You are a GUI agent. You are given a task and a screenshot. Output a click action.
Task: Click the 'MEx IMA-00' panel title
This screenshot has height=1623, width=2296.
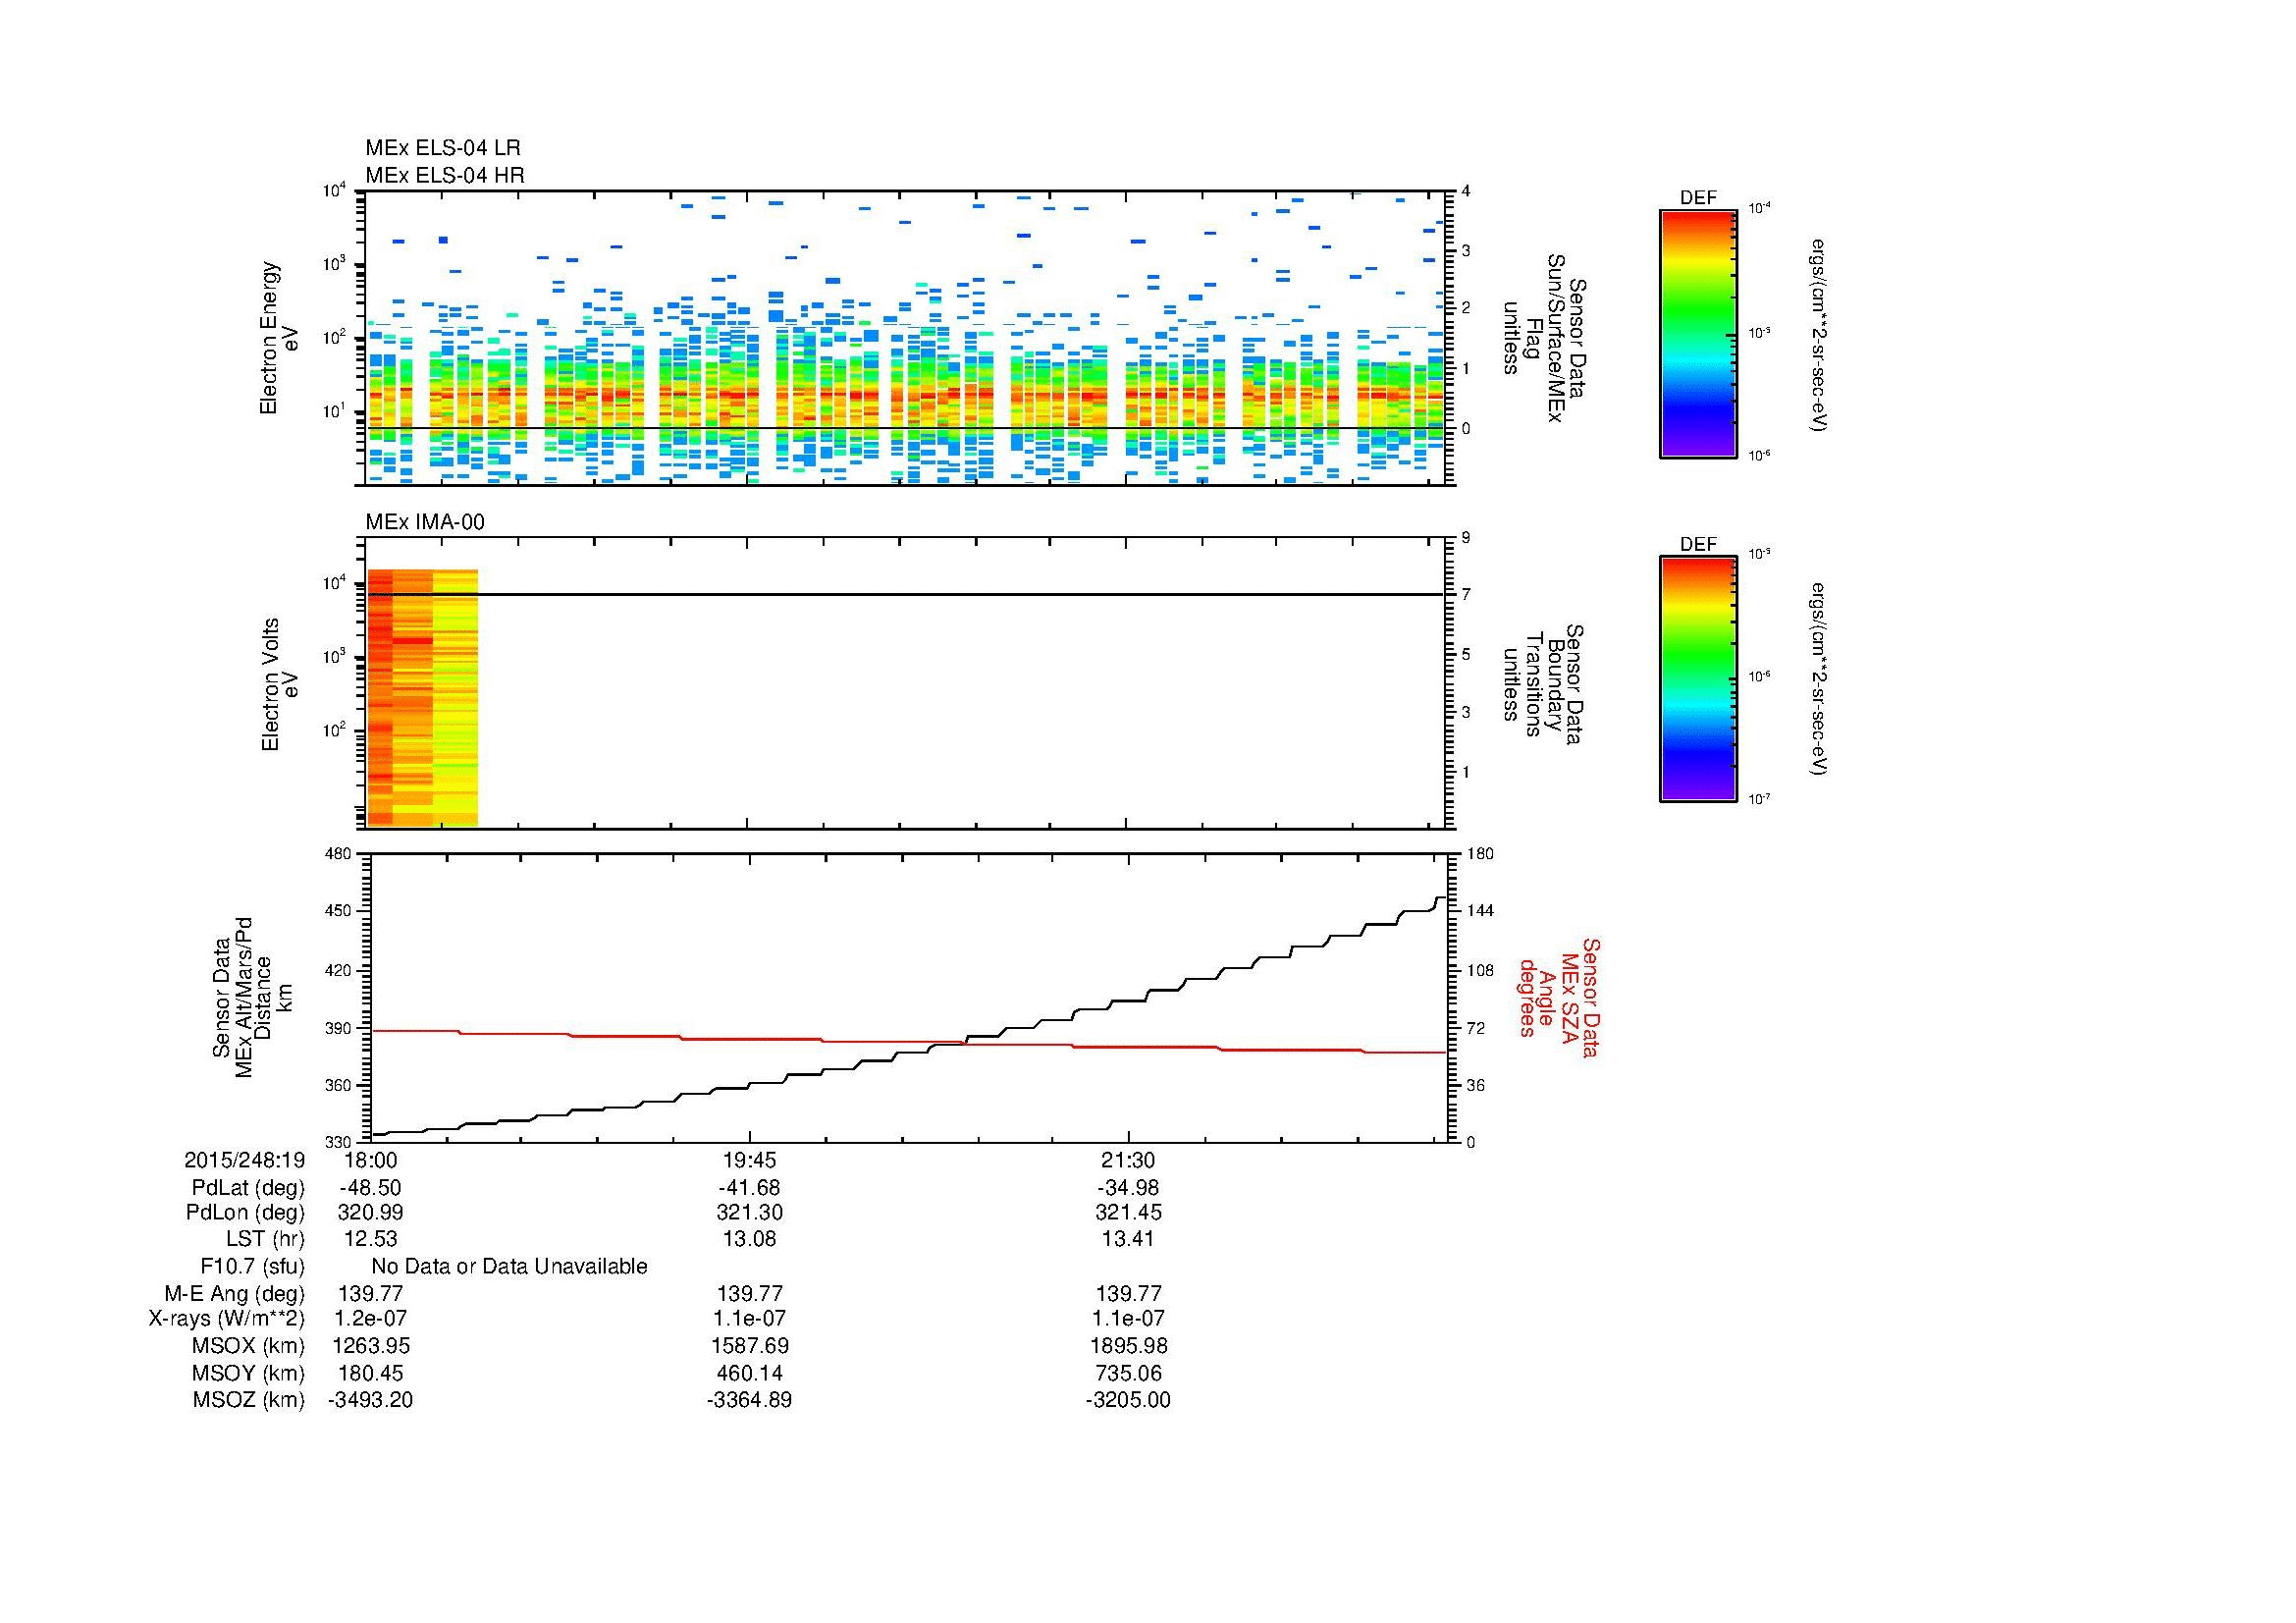pyautogui.click(x=425, y=522)
